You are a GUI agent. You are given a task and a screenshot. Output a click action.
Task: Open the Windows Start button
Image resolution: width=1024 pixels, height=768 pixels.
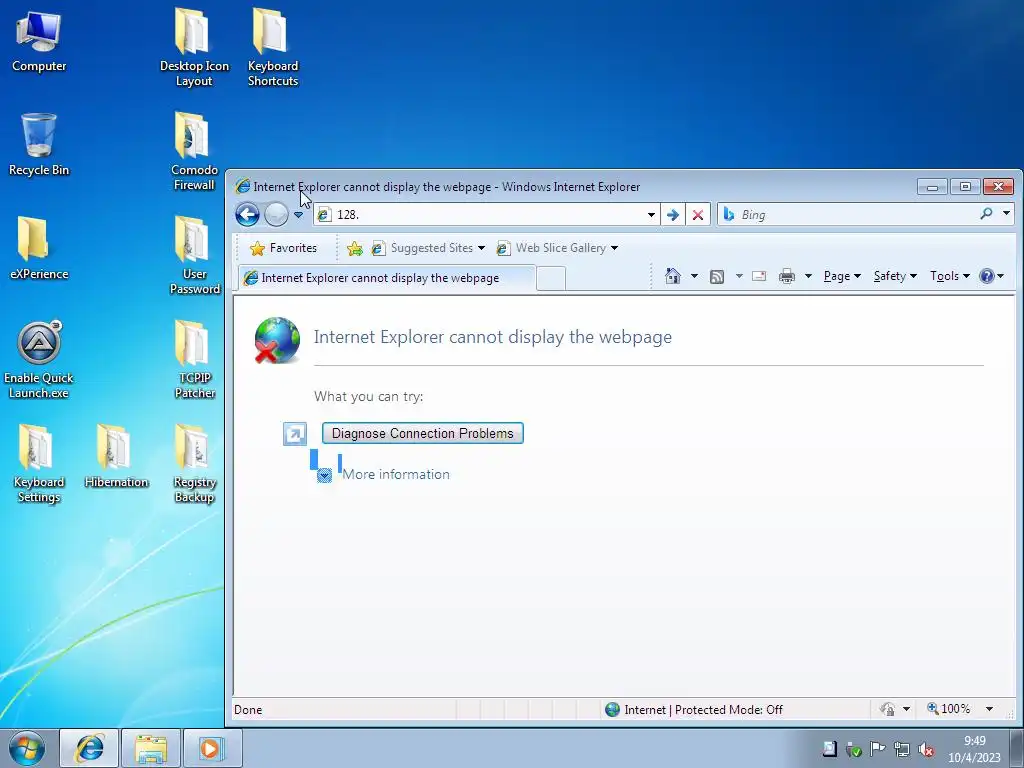point(27,748)
